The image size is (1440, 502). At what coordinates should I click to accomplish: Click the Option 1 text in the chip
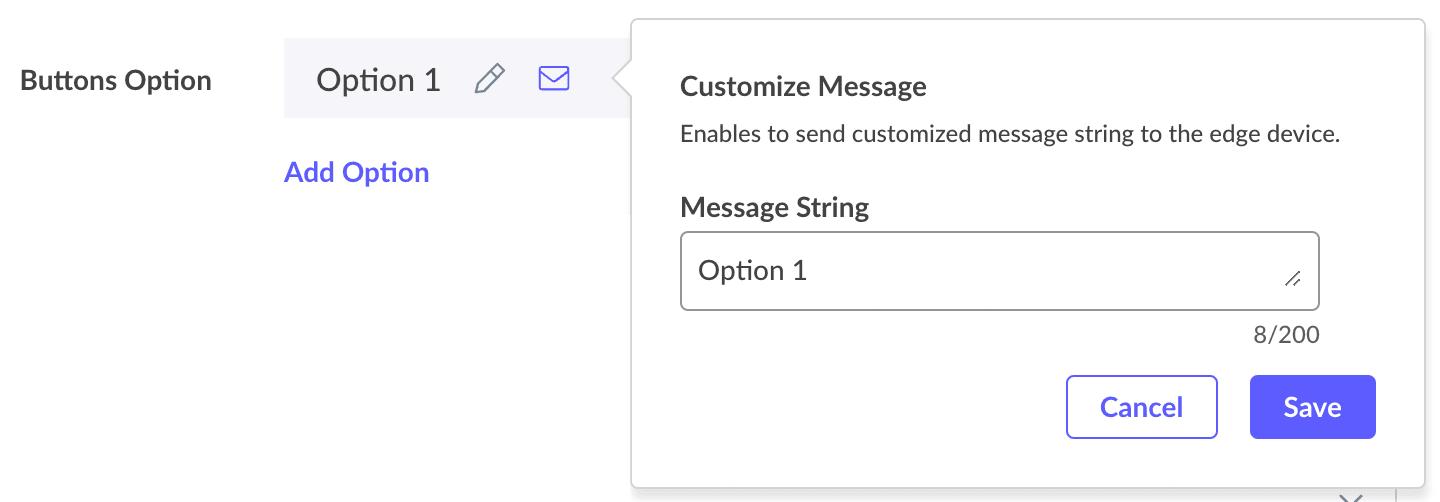(378, 80)
